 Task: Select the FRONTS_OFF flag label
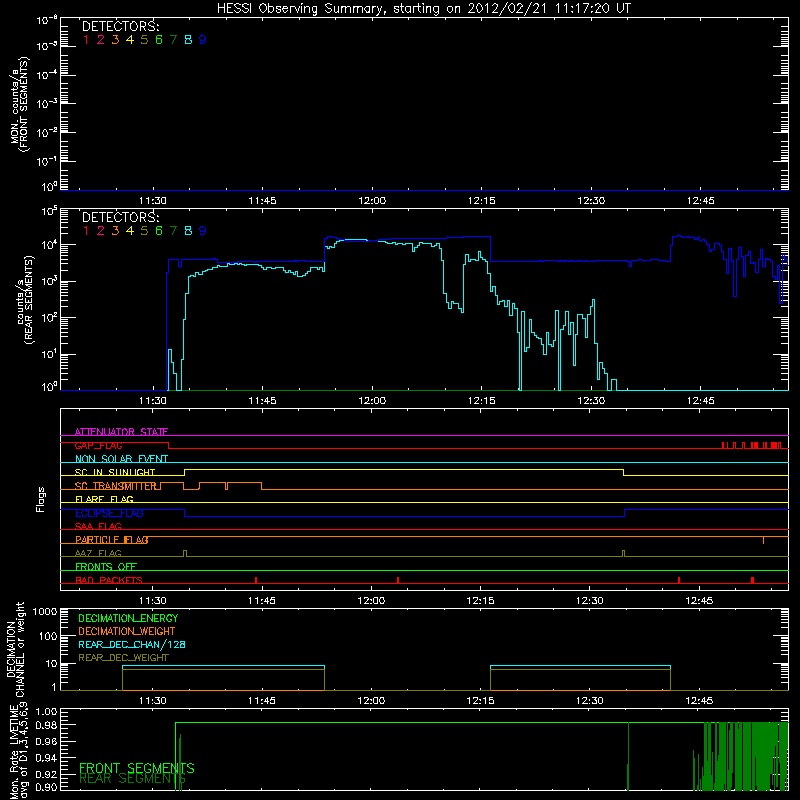[x=106, y=567]
